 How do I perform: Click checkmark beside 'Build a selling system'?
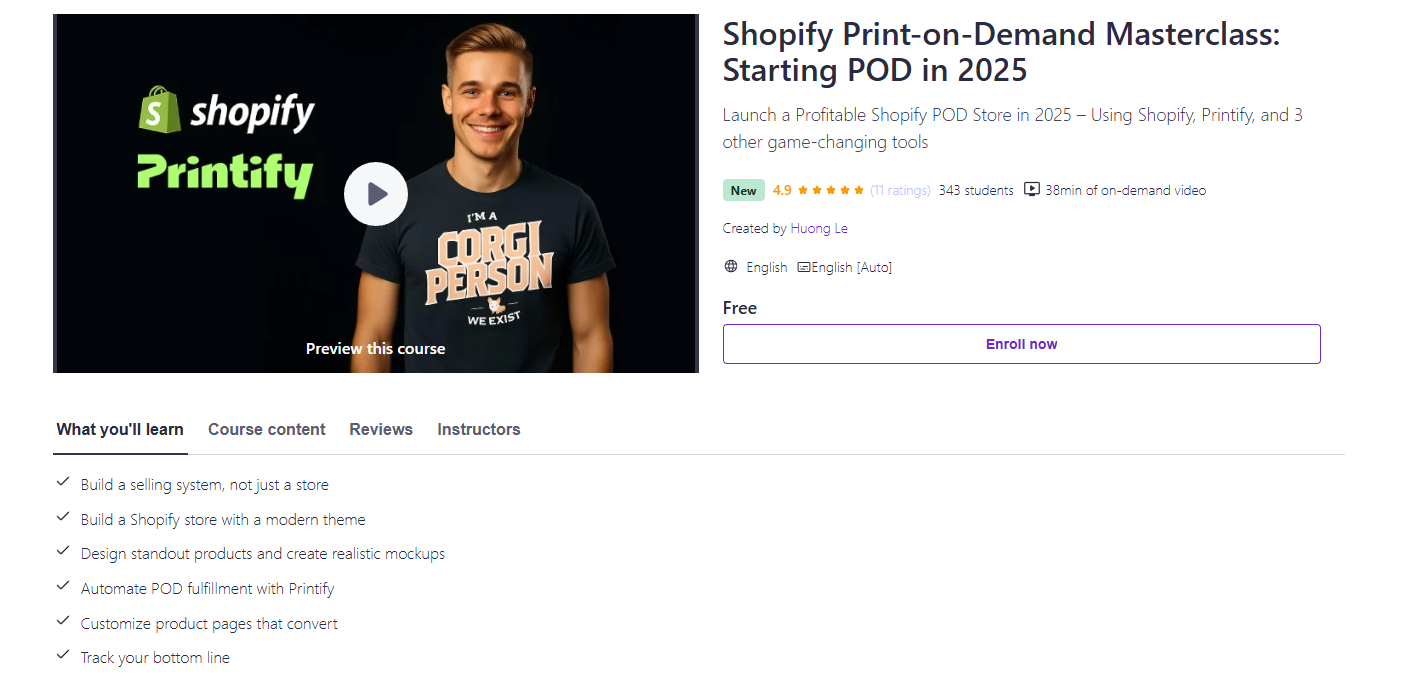(63, 483)
